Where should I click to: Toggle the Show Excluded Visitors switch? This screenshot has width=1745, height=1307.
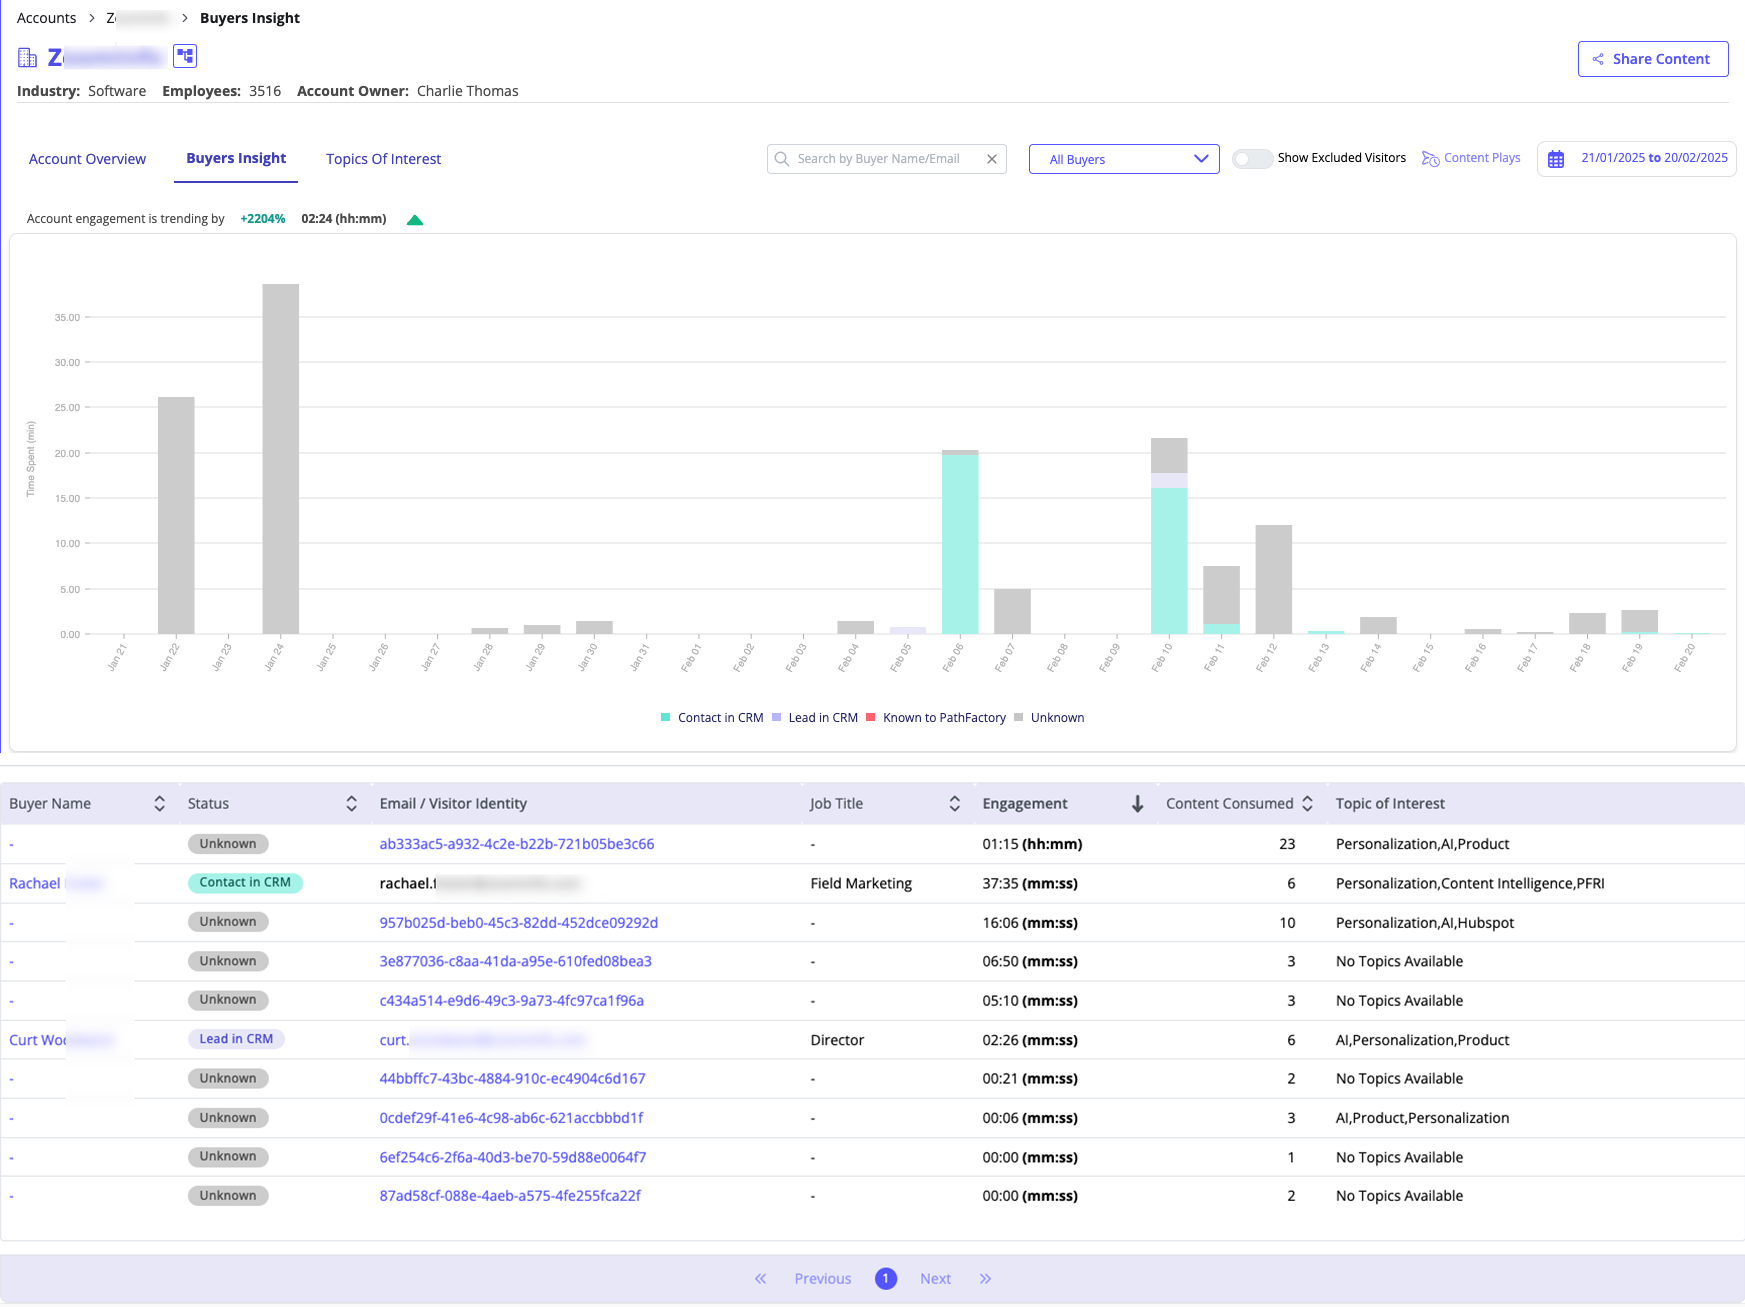click(x=1251, y=159)
